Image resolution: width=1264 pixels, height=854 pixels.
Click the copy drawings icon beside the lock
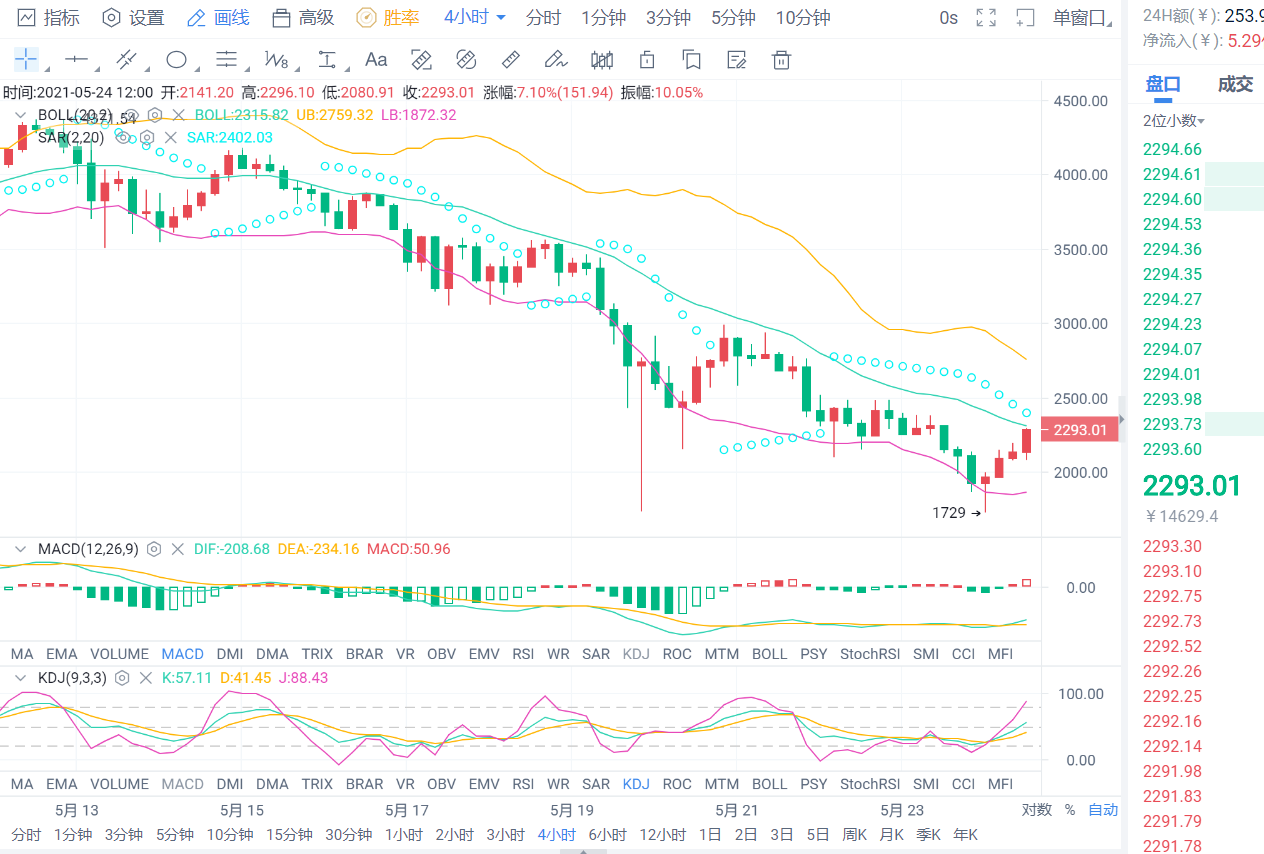tap(692, 60)
